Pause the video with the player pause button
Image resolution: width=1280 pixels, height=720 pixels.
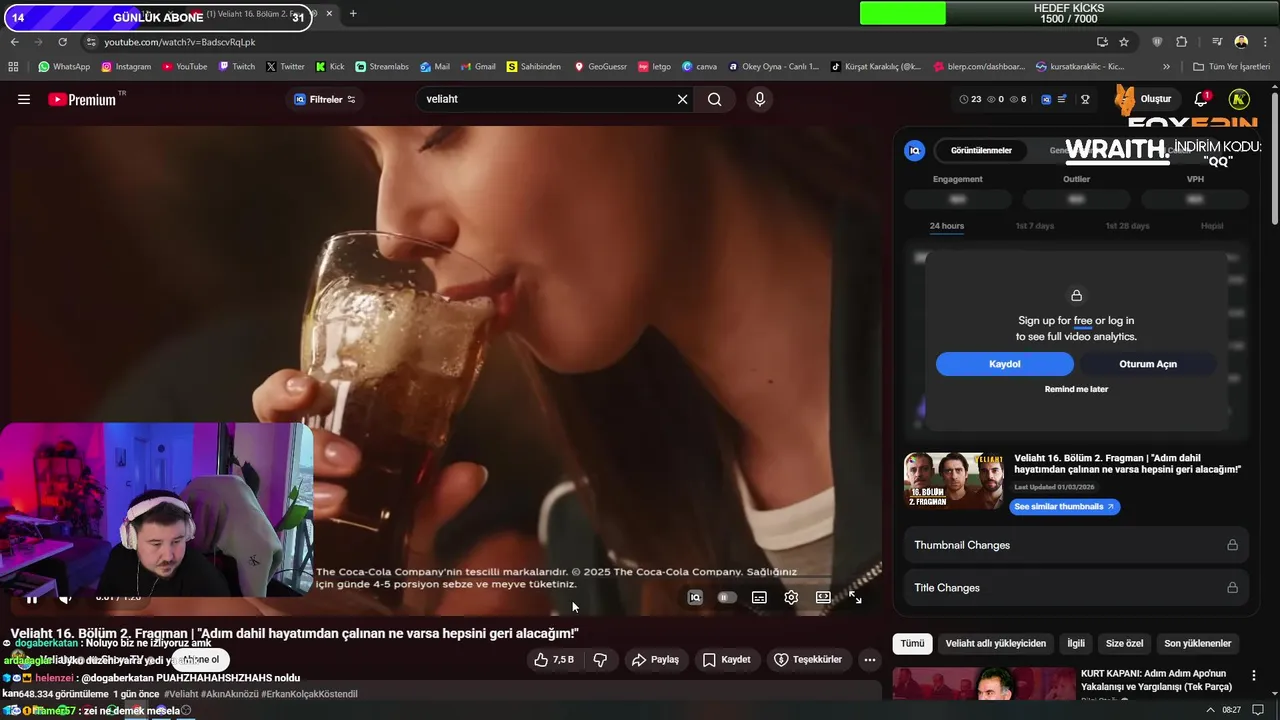(x=32, y=598)
